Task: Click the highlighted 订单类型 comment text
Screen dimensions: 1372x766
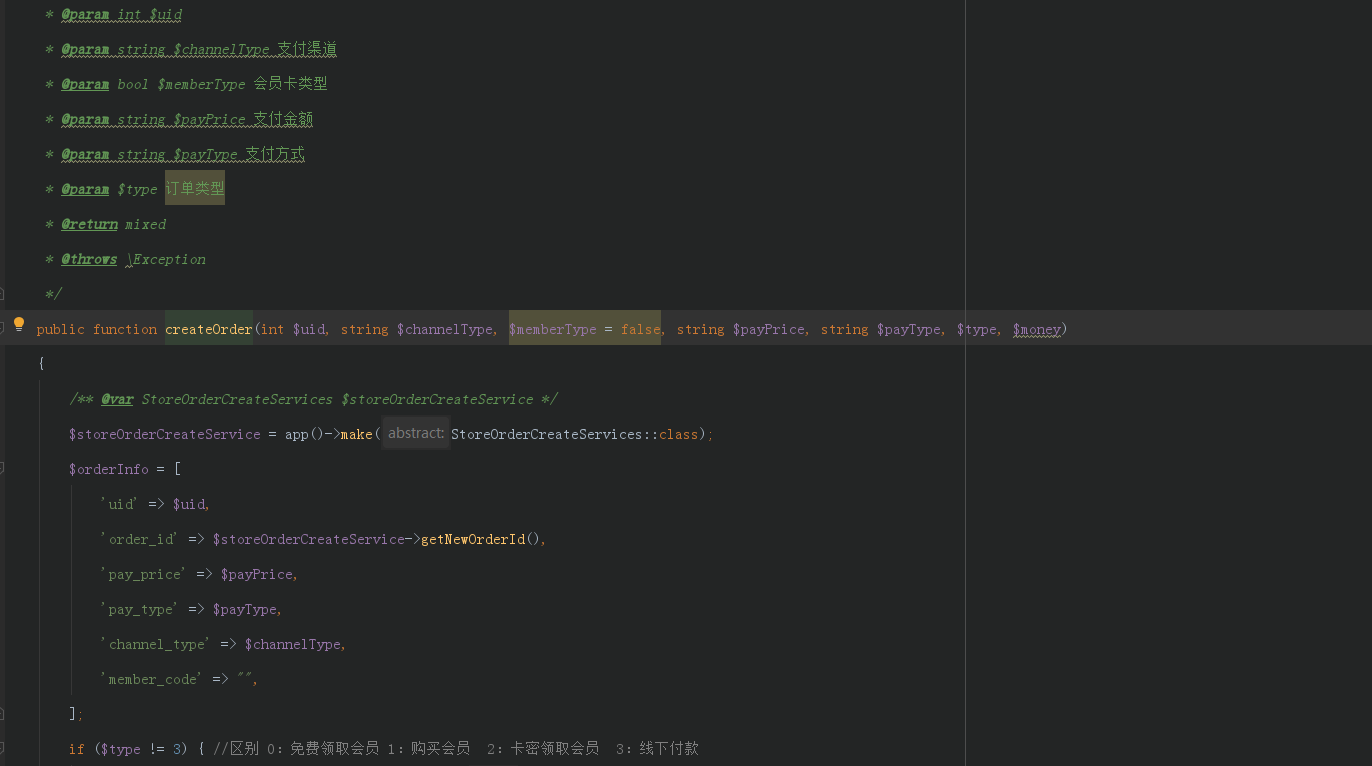Action: click(195, 188)
